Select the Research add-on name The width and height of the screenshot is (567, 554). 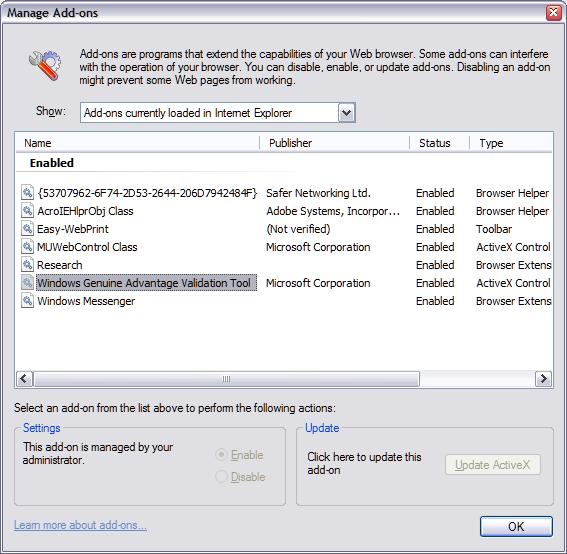[x=60, y=265]
